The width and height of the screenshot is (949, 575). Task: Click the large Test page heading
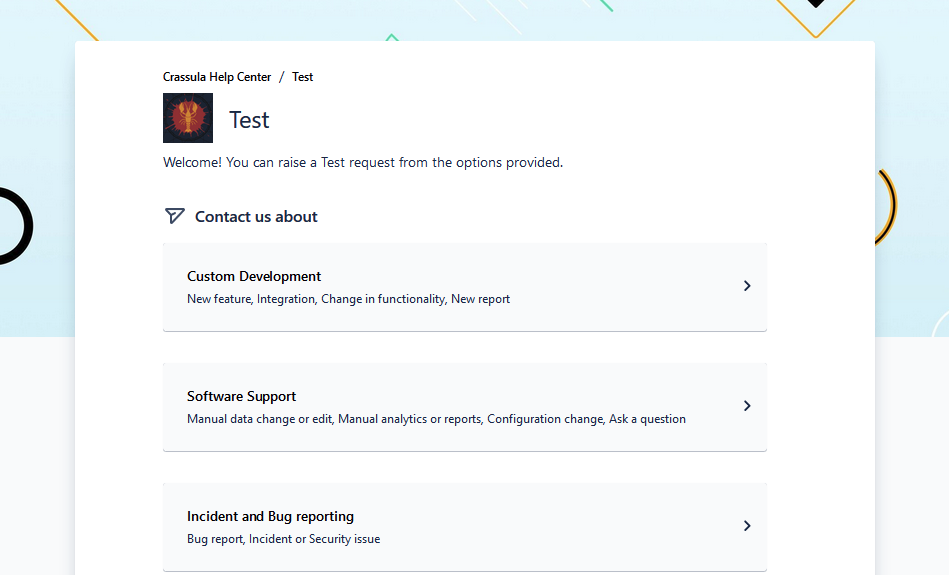pyautogui.click(x=249, y=120)
